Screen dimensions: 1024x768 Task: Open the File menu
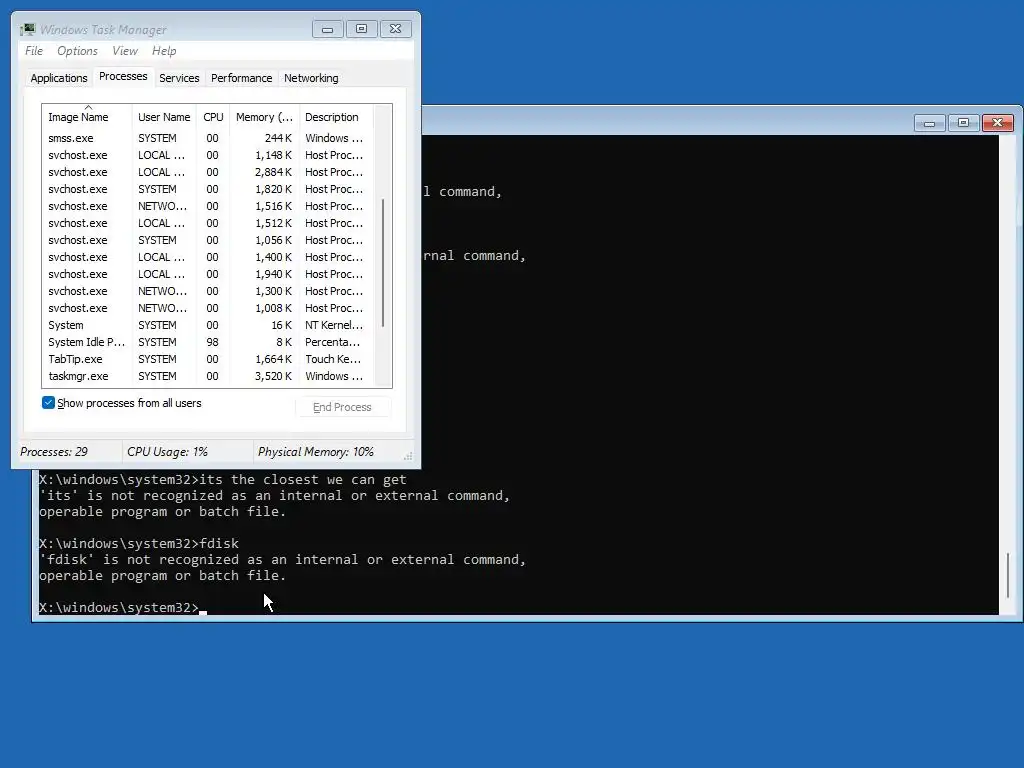pos(34,51)
